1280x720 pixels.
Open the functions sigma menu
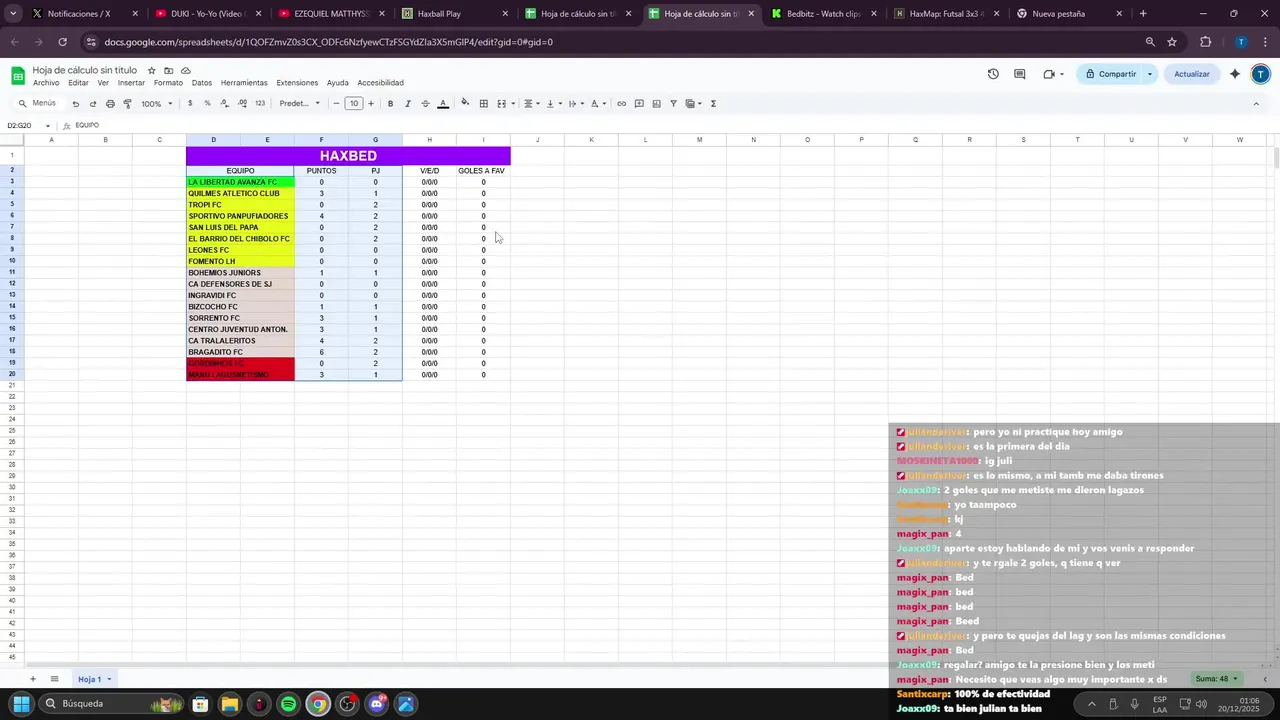point(713,104)
